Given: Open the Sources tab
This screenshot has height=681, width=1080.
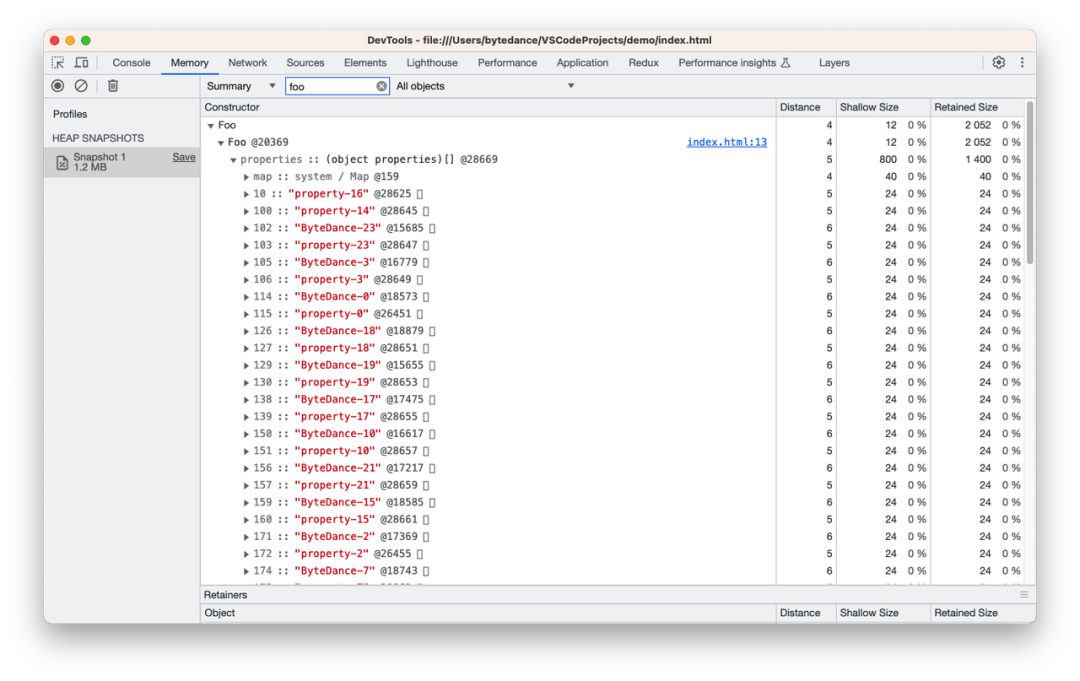Looking at the screenshot, I should 305,63.
